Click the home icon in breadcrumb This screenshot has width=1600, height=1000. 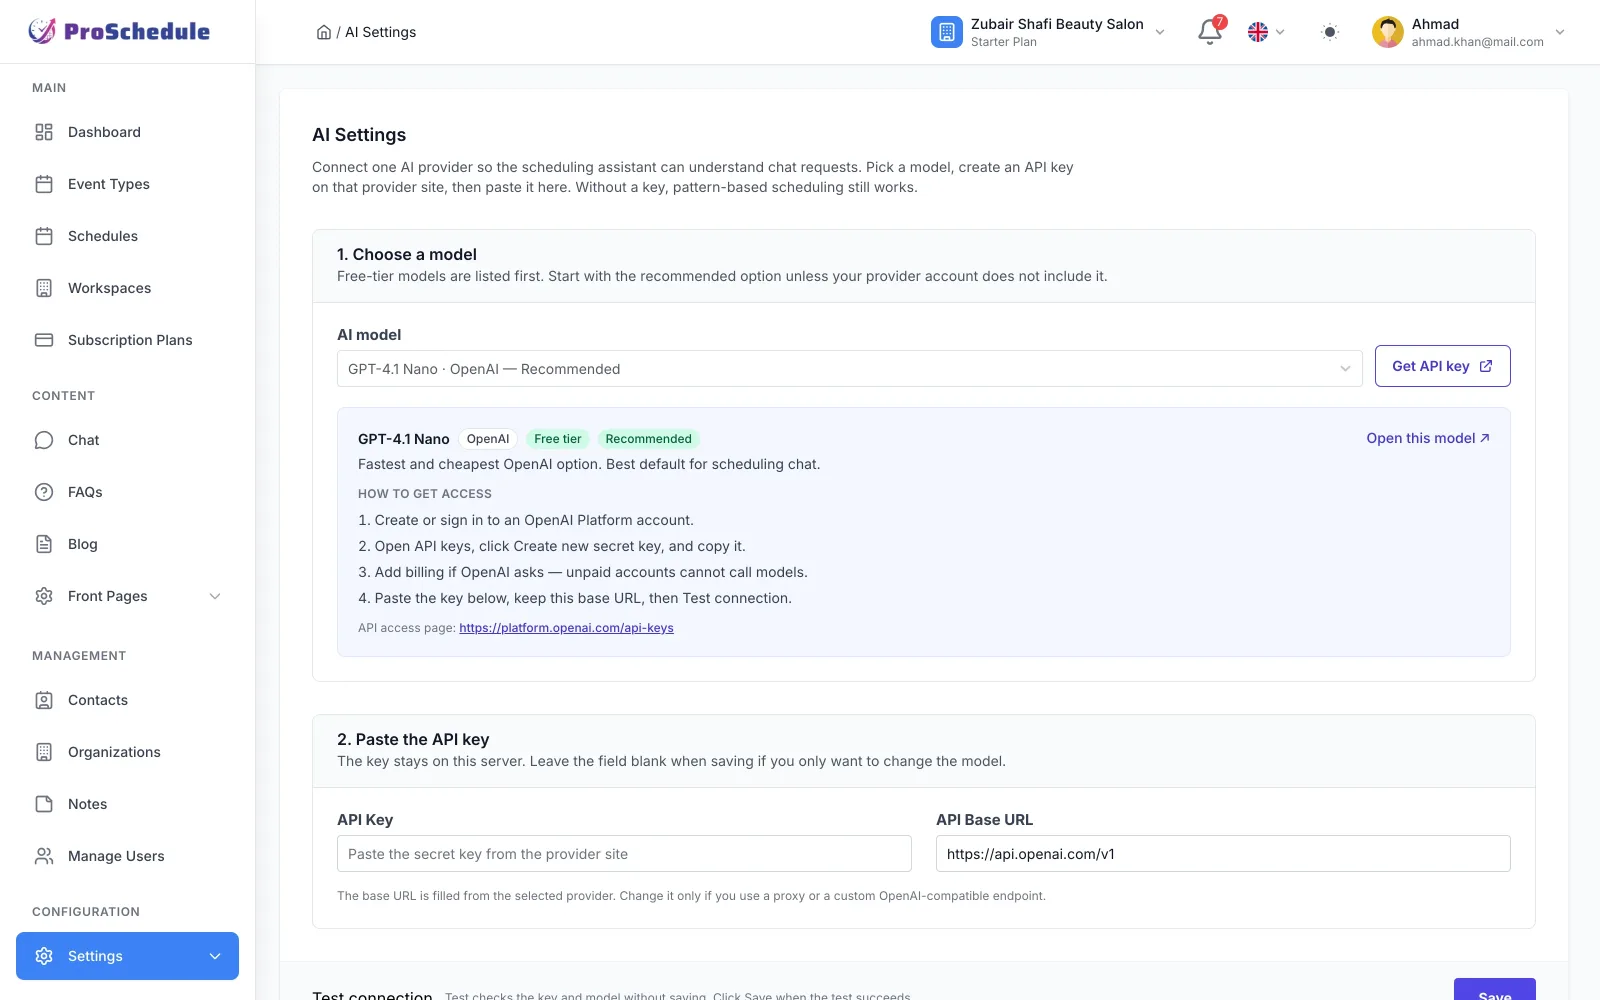tap(324, 32)
